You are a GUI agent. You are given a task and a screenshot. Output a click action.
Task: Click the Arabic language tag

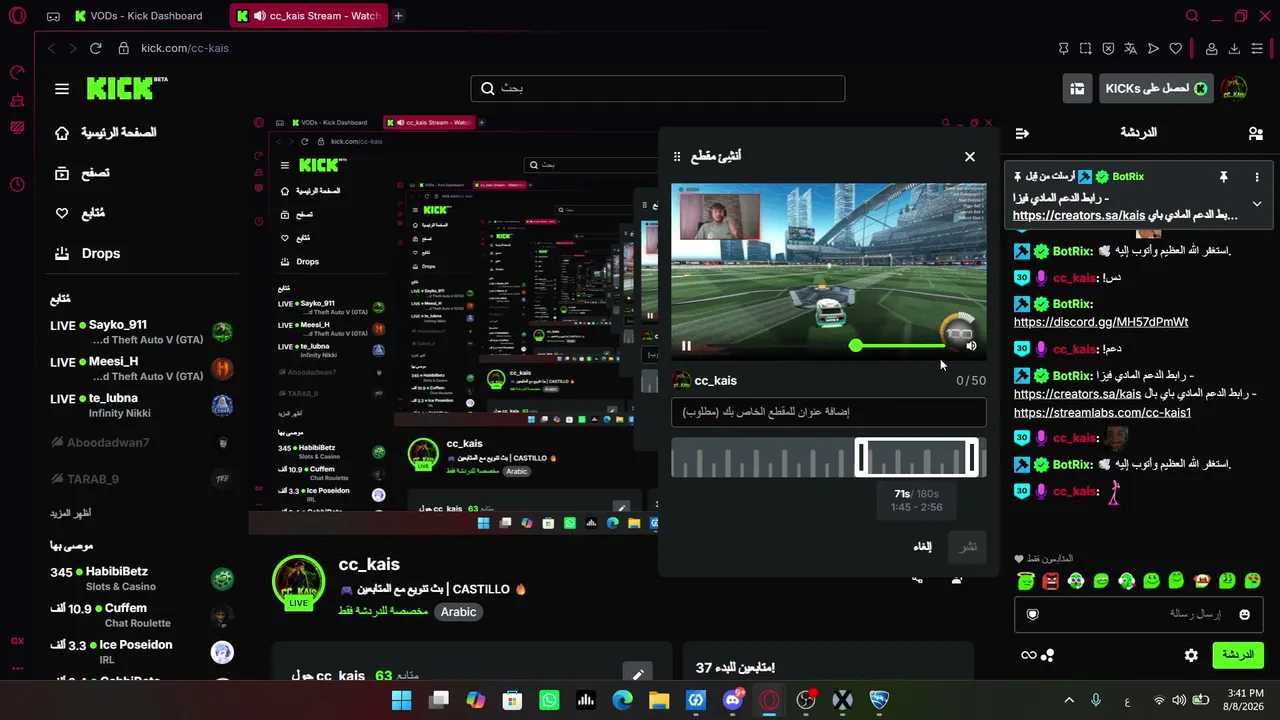(x=459, y=612)
